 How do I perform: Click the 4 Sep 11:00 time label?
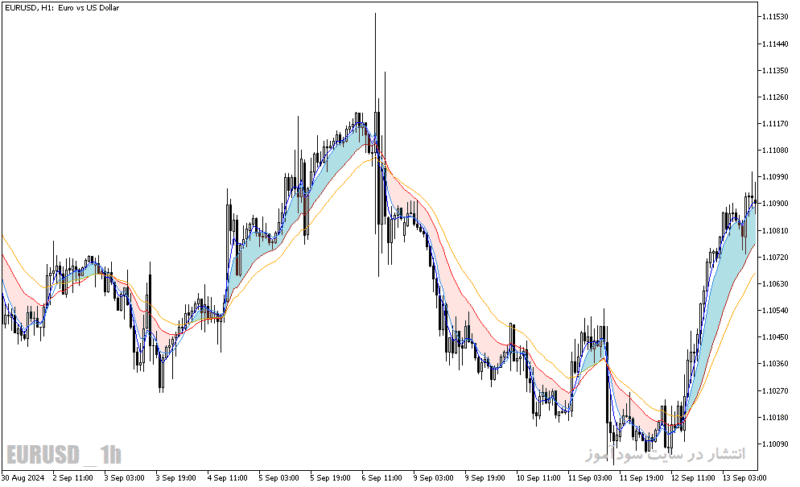point(227,478)
